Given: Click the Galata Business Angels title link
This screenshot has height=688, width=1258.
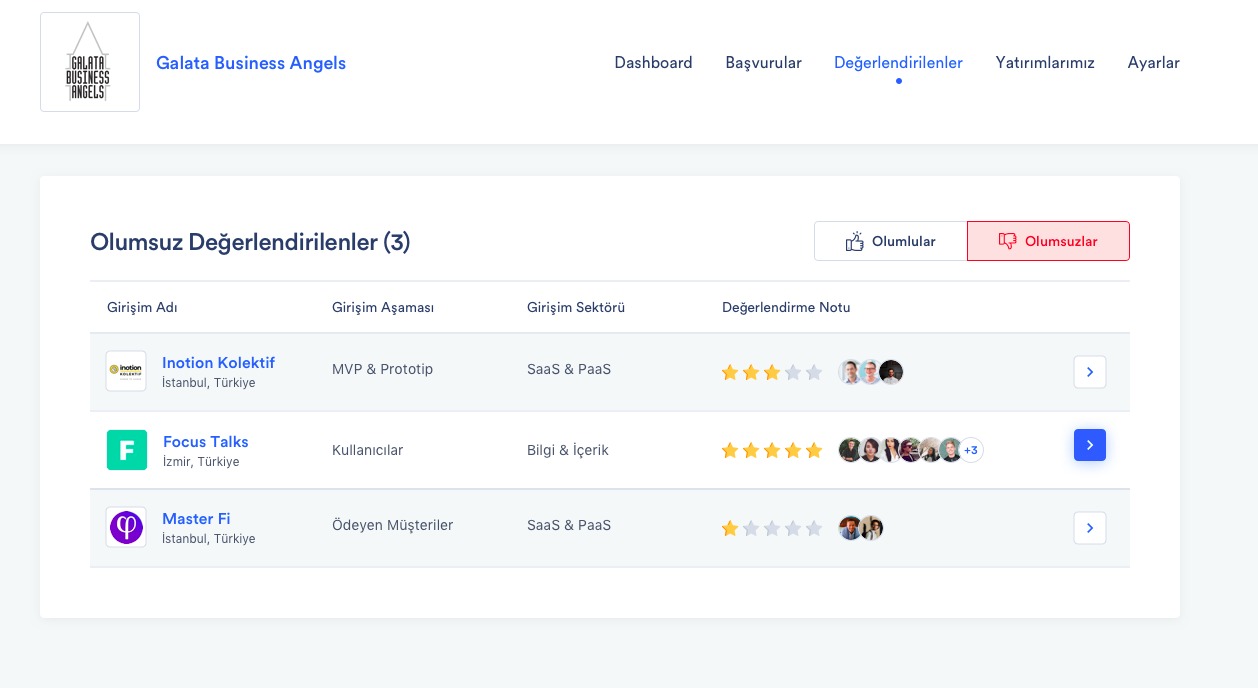Looking at the screenshot, I should (x=251, y=63).
